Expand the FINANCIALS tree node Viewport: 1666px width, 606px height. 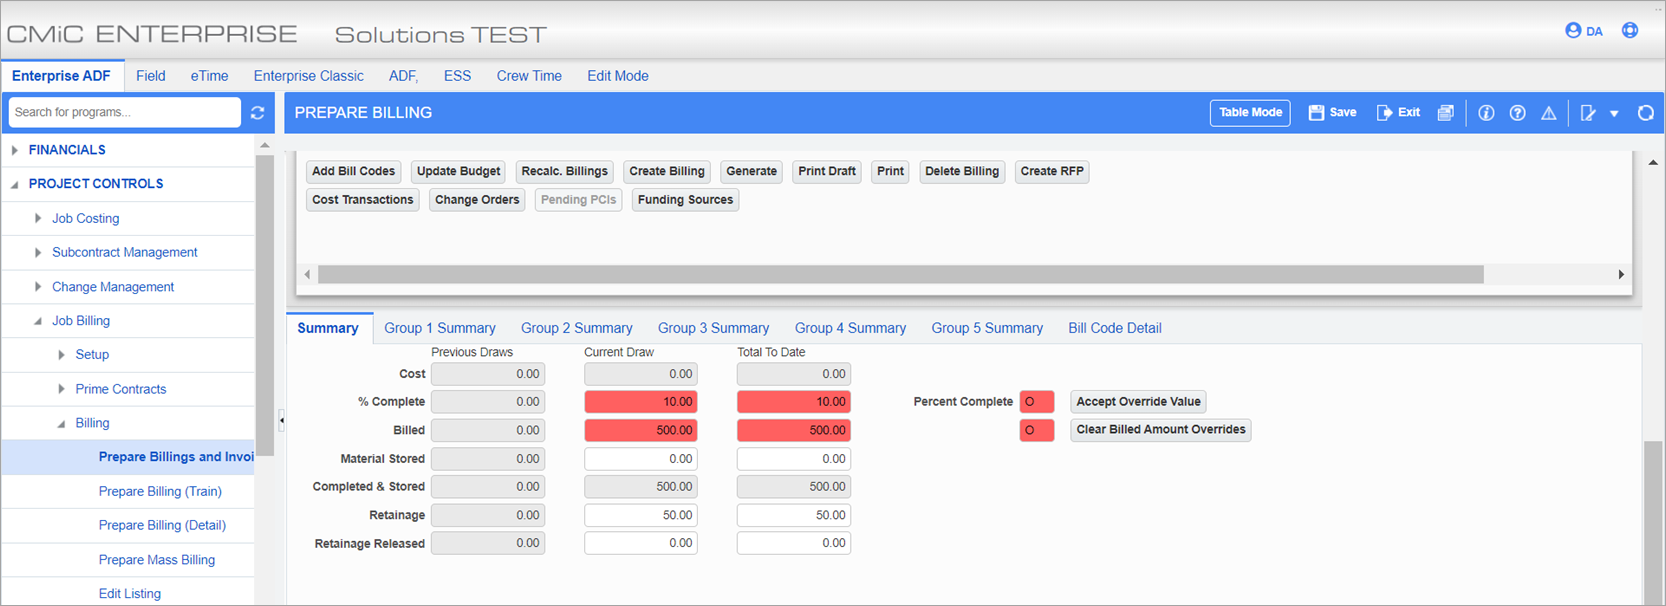point(14,150)
